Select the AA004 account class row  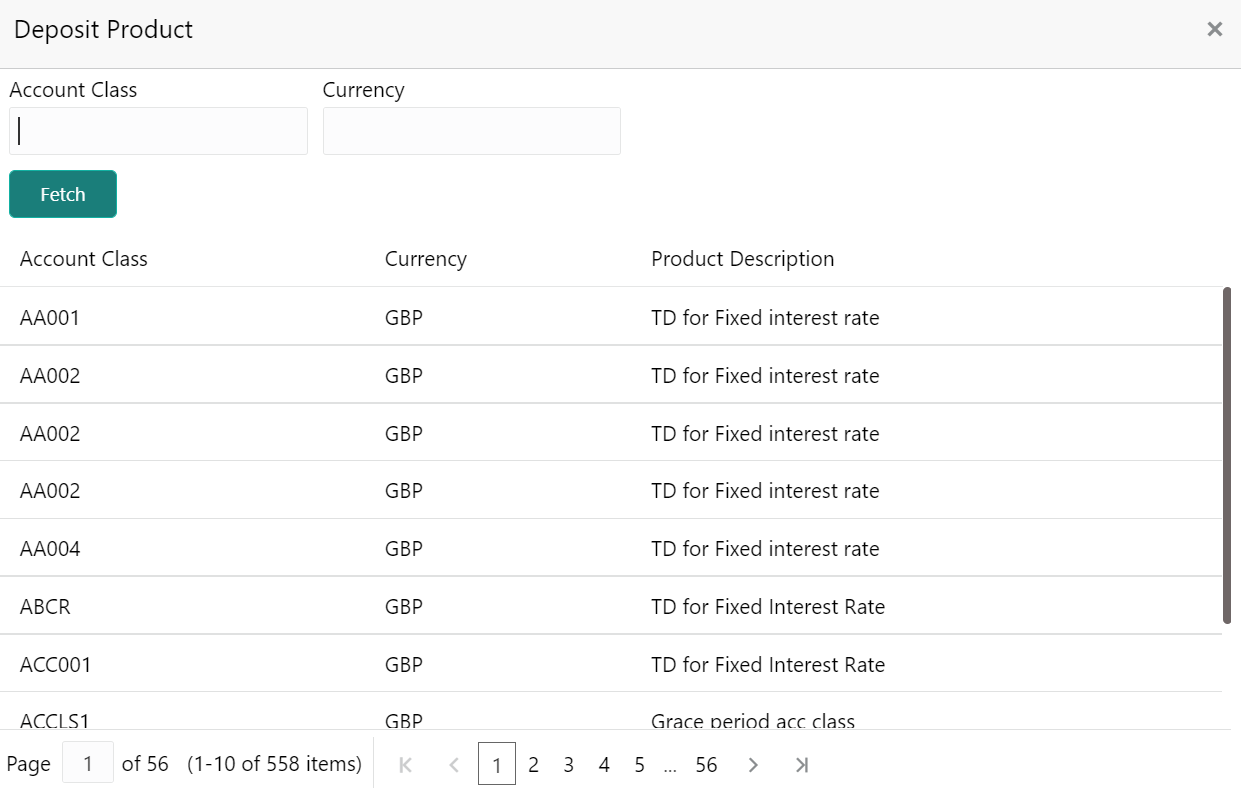point(50,549)
